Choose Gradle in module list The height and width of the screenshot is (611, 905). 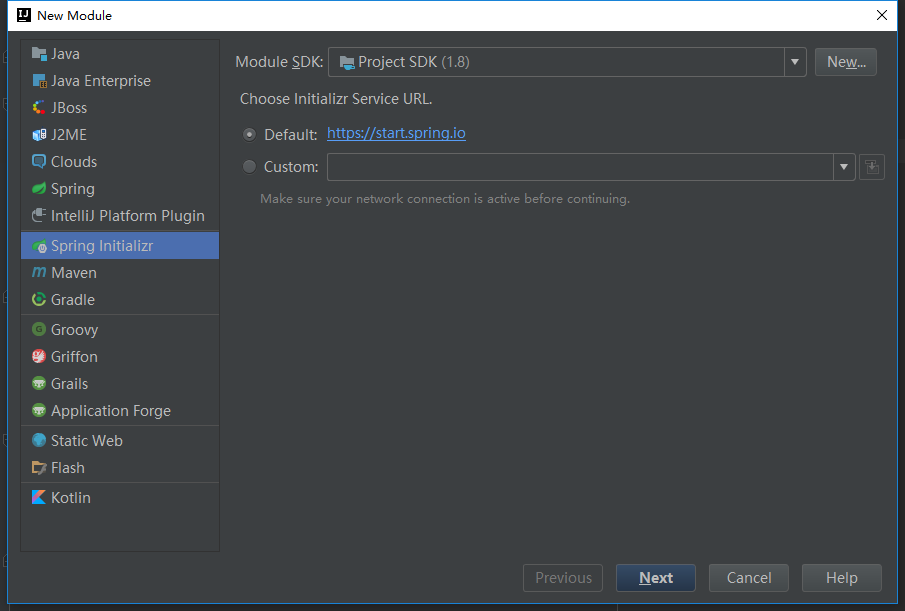pyautogui.click(x=120, y=299)
